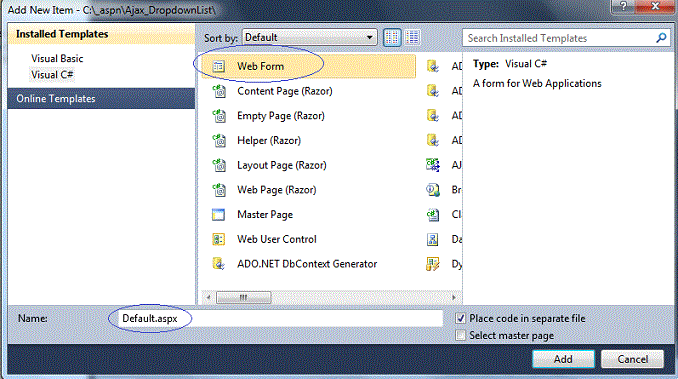Open the Sort by Default dropdown
This screenshot has width=678, height=379.
click(x=310, y=38)
